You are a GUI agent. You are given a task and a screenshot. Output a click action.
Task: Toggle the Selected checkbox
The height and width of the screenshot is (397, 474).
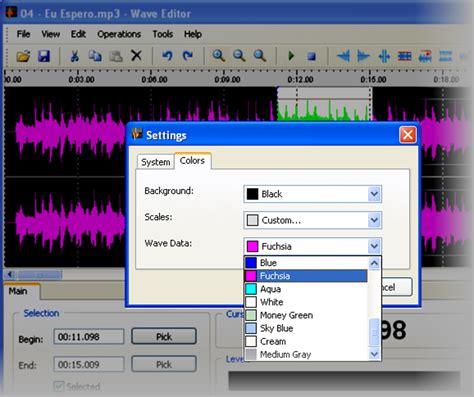59,386
